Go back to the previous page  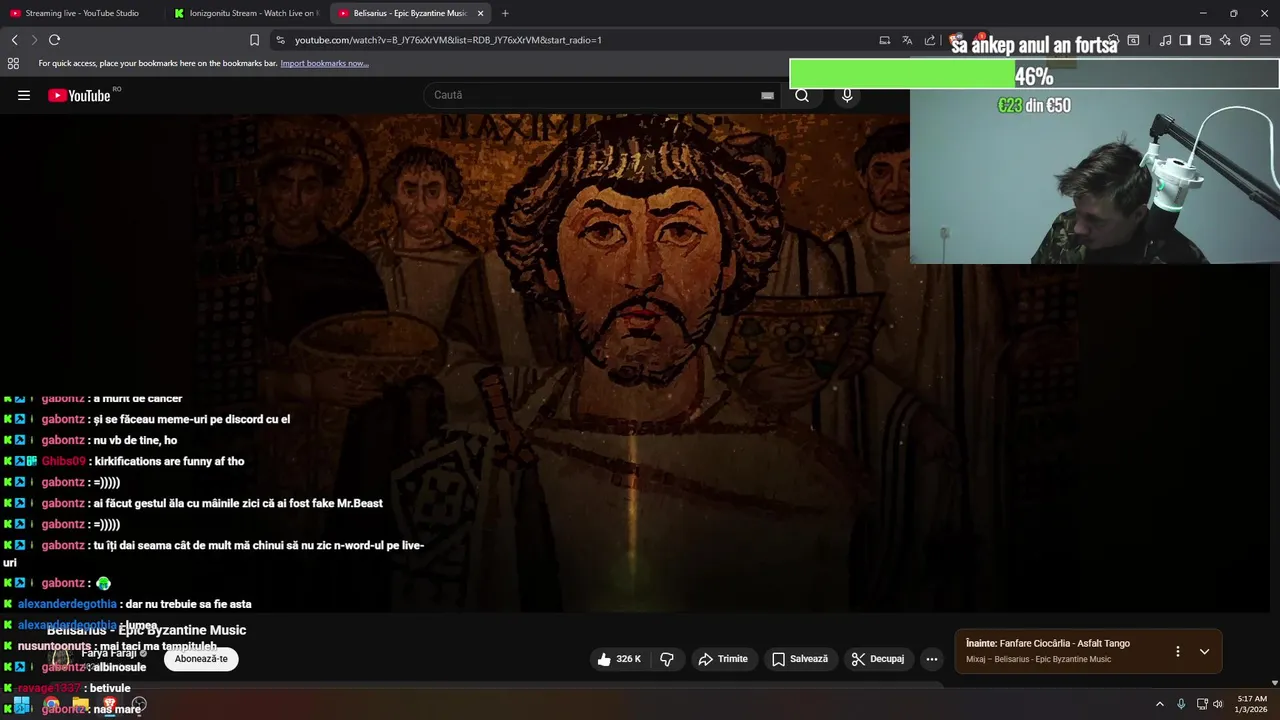tap(14, 40)
